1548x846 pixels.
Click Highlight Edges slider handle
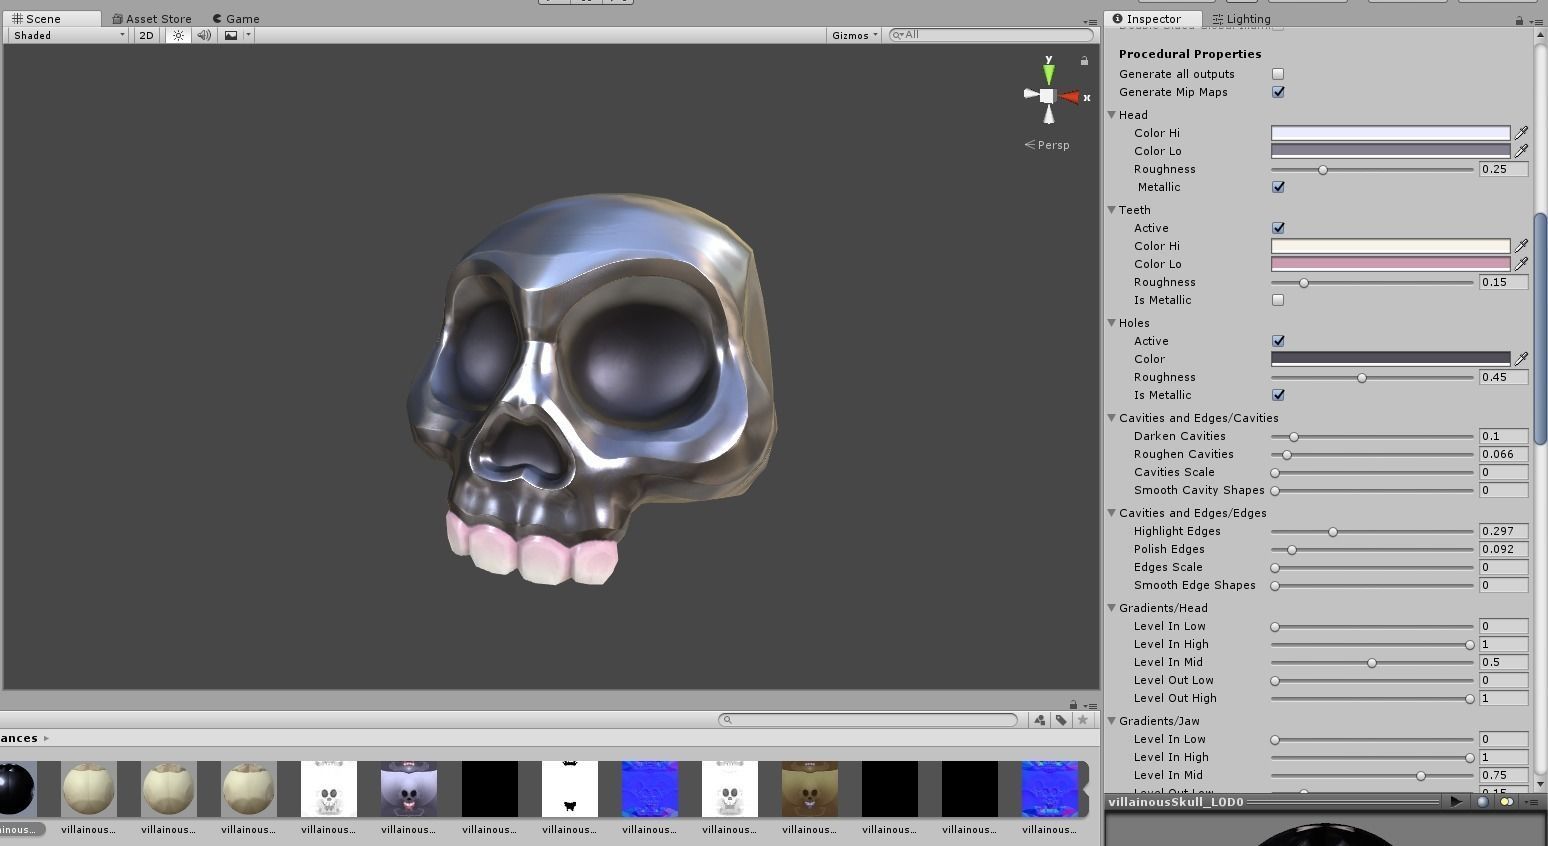coord(1333,532)
